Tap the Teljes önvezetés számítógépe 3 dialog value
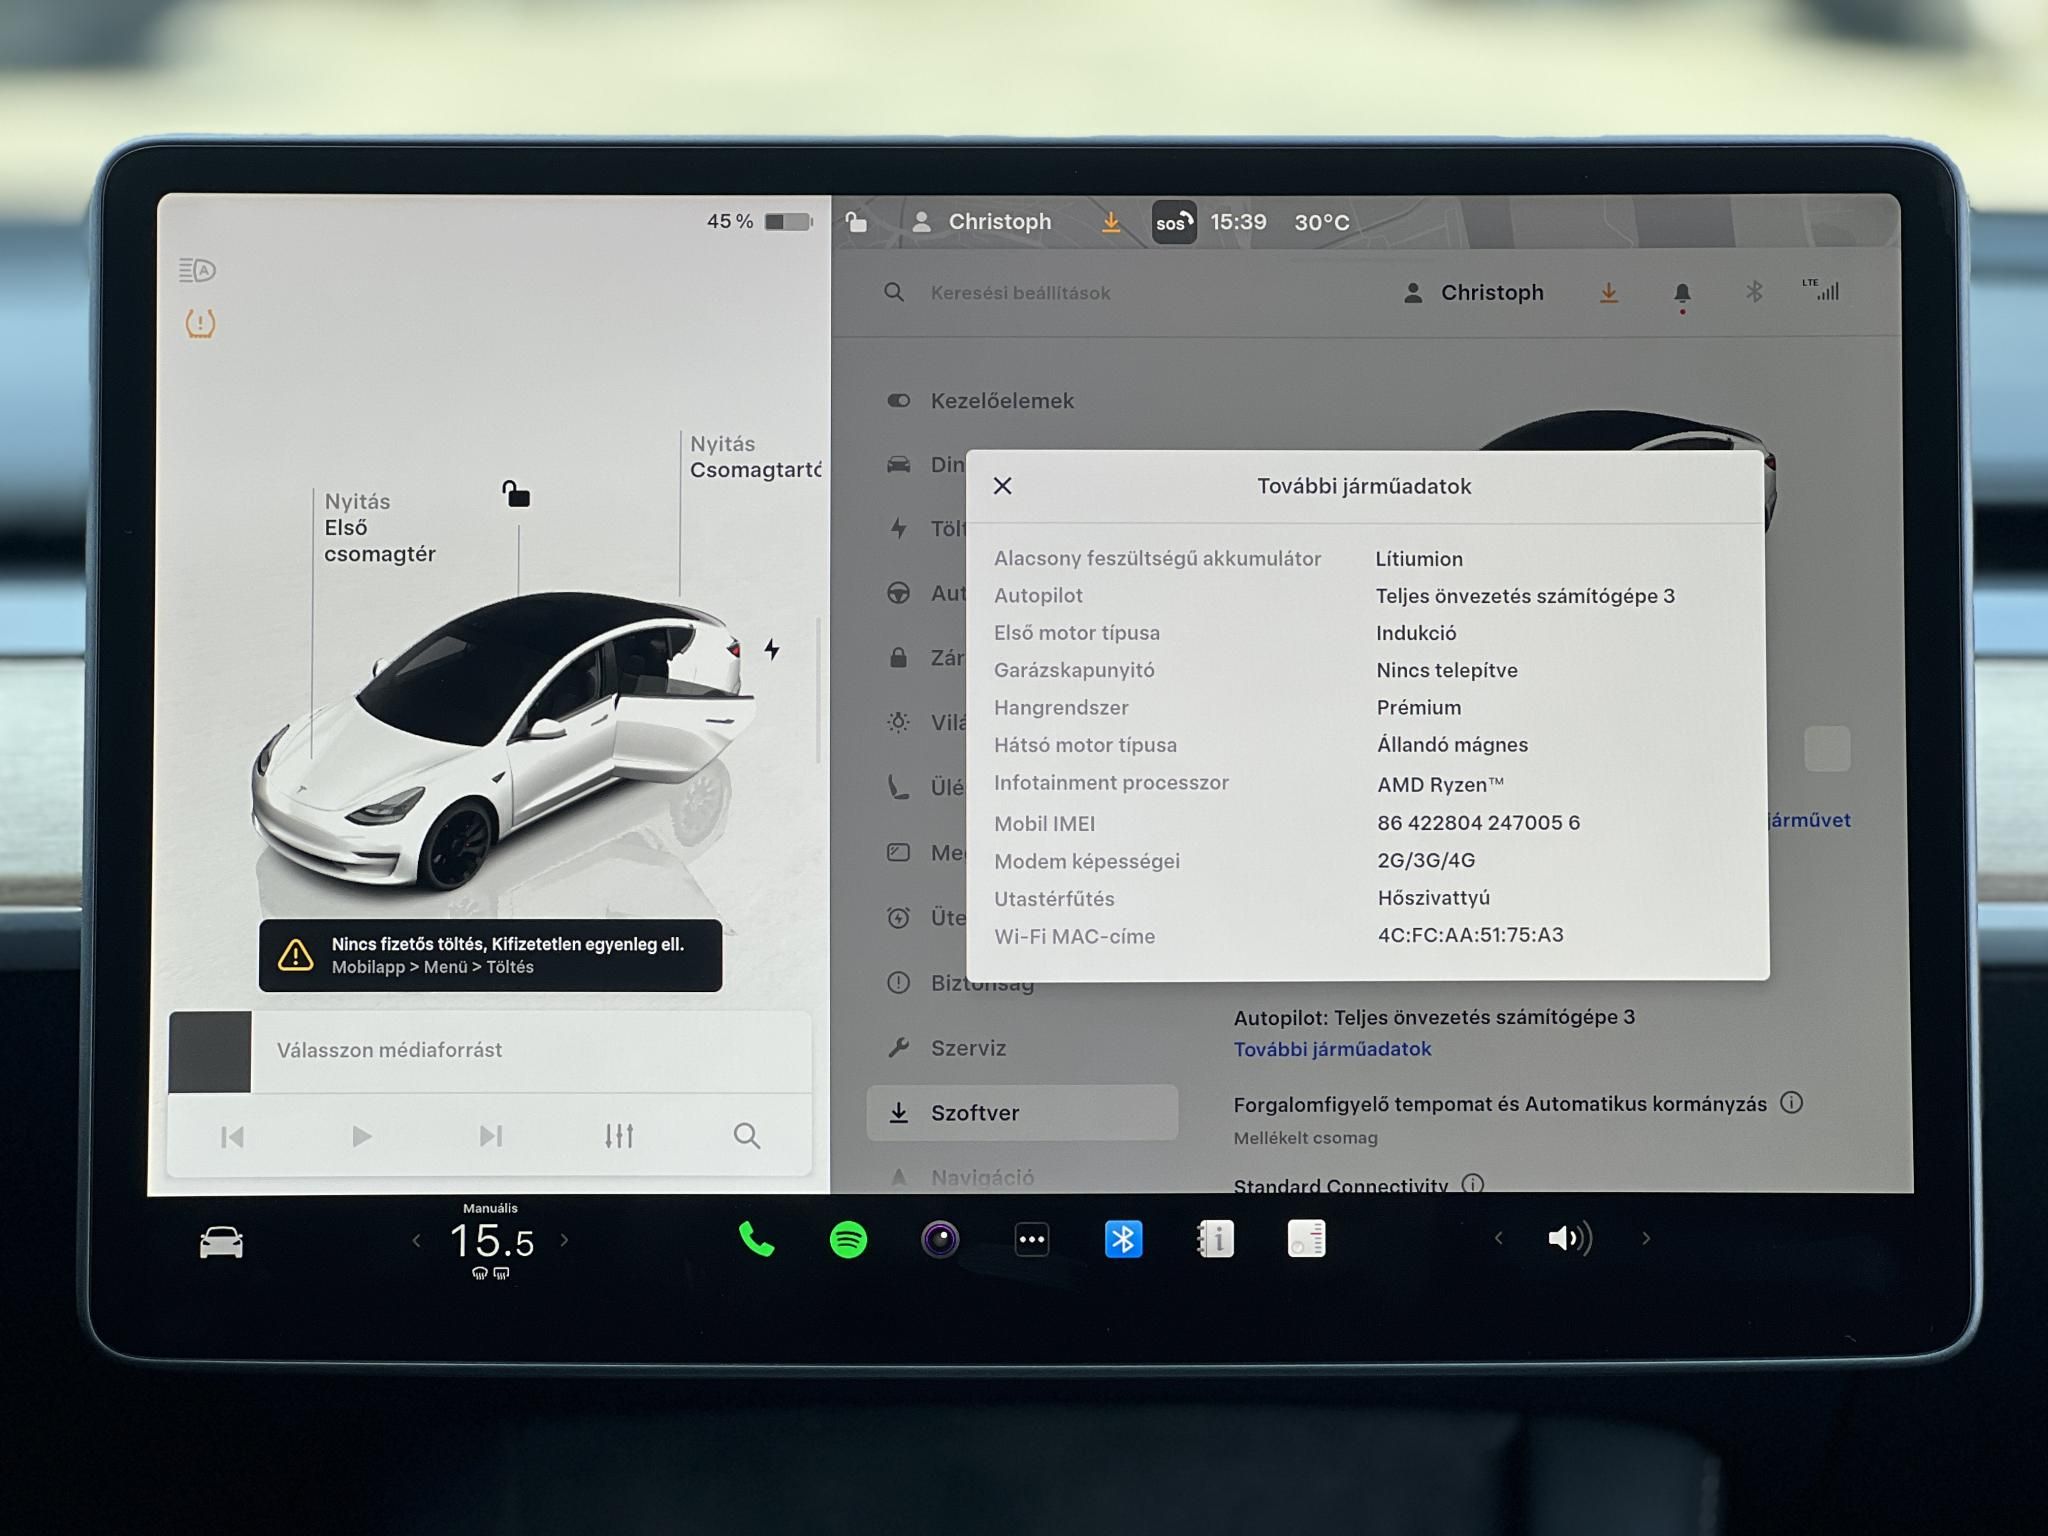This screenshot has height=1536, width=2048. coord(1525,596)
